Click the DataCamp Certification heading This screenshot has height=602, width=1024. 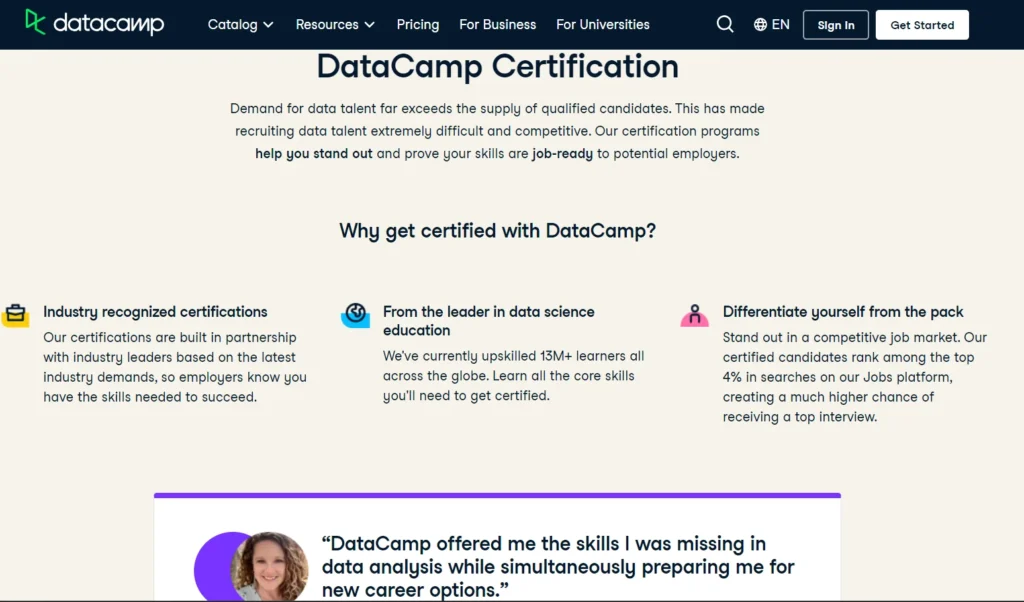(x=498, y=67)
